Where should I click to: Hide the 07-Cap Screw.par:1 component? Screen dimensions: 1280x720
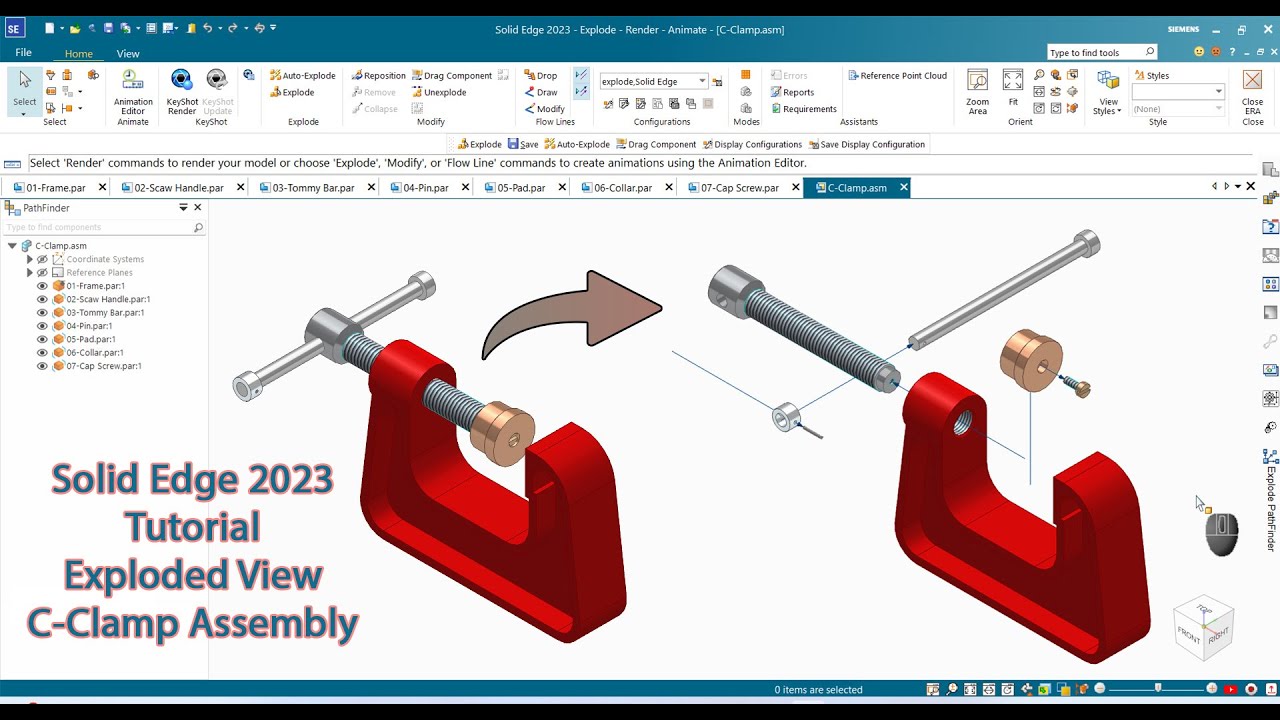coord(42,366)
